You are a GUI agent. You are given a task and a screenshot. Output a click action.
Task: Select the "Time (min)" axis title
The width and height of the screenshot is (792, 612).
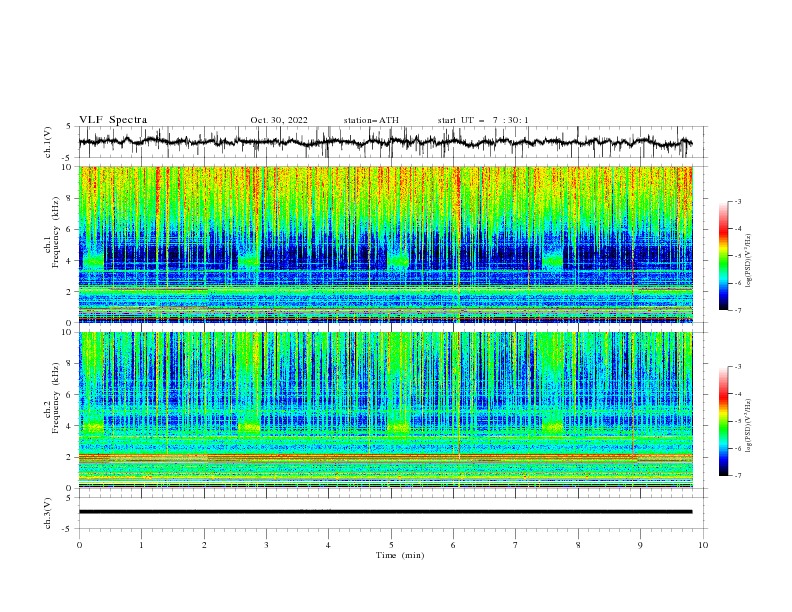[400, 555]
